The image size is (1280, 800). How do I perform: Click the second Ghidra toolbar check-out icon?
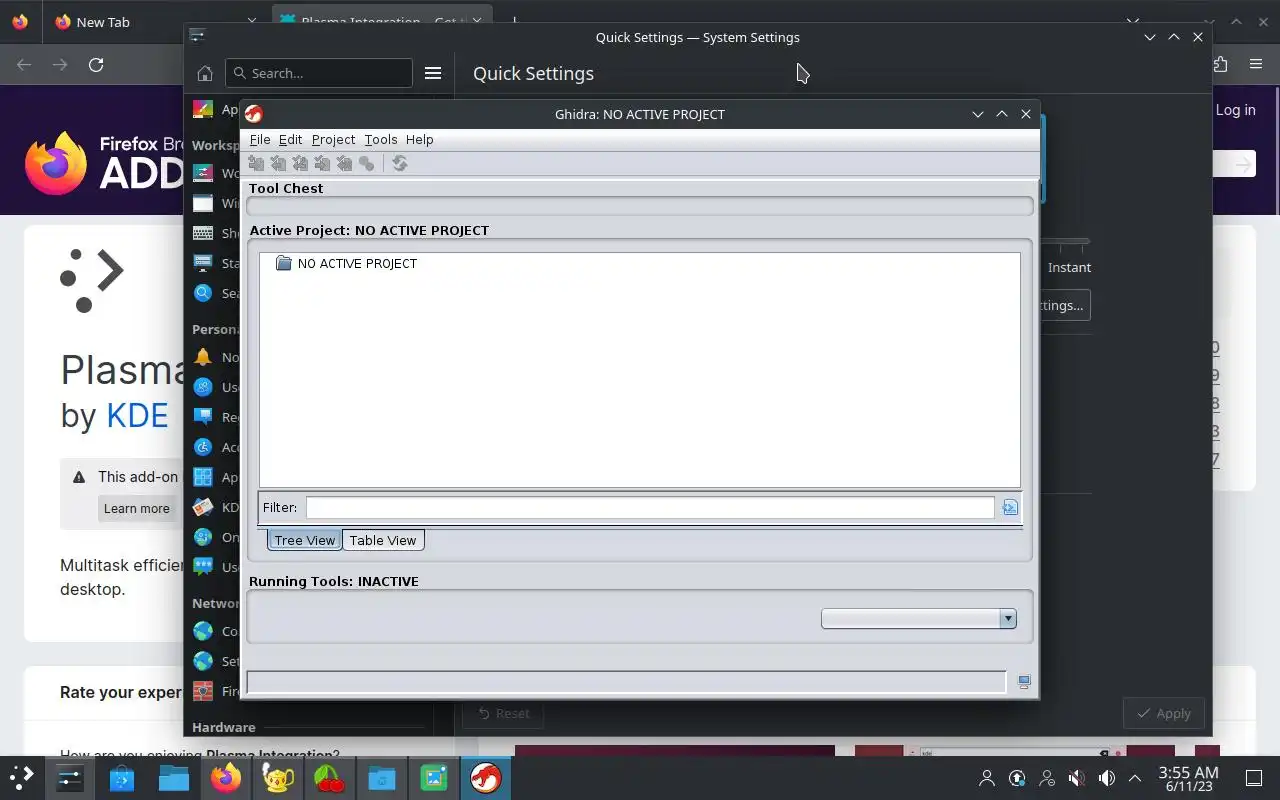279,163
